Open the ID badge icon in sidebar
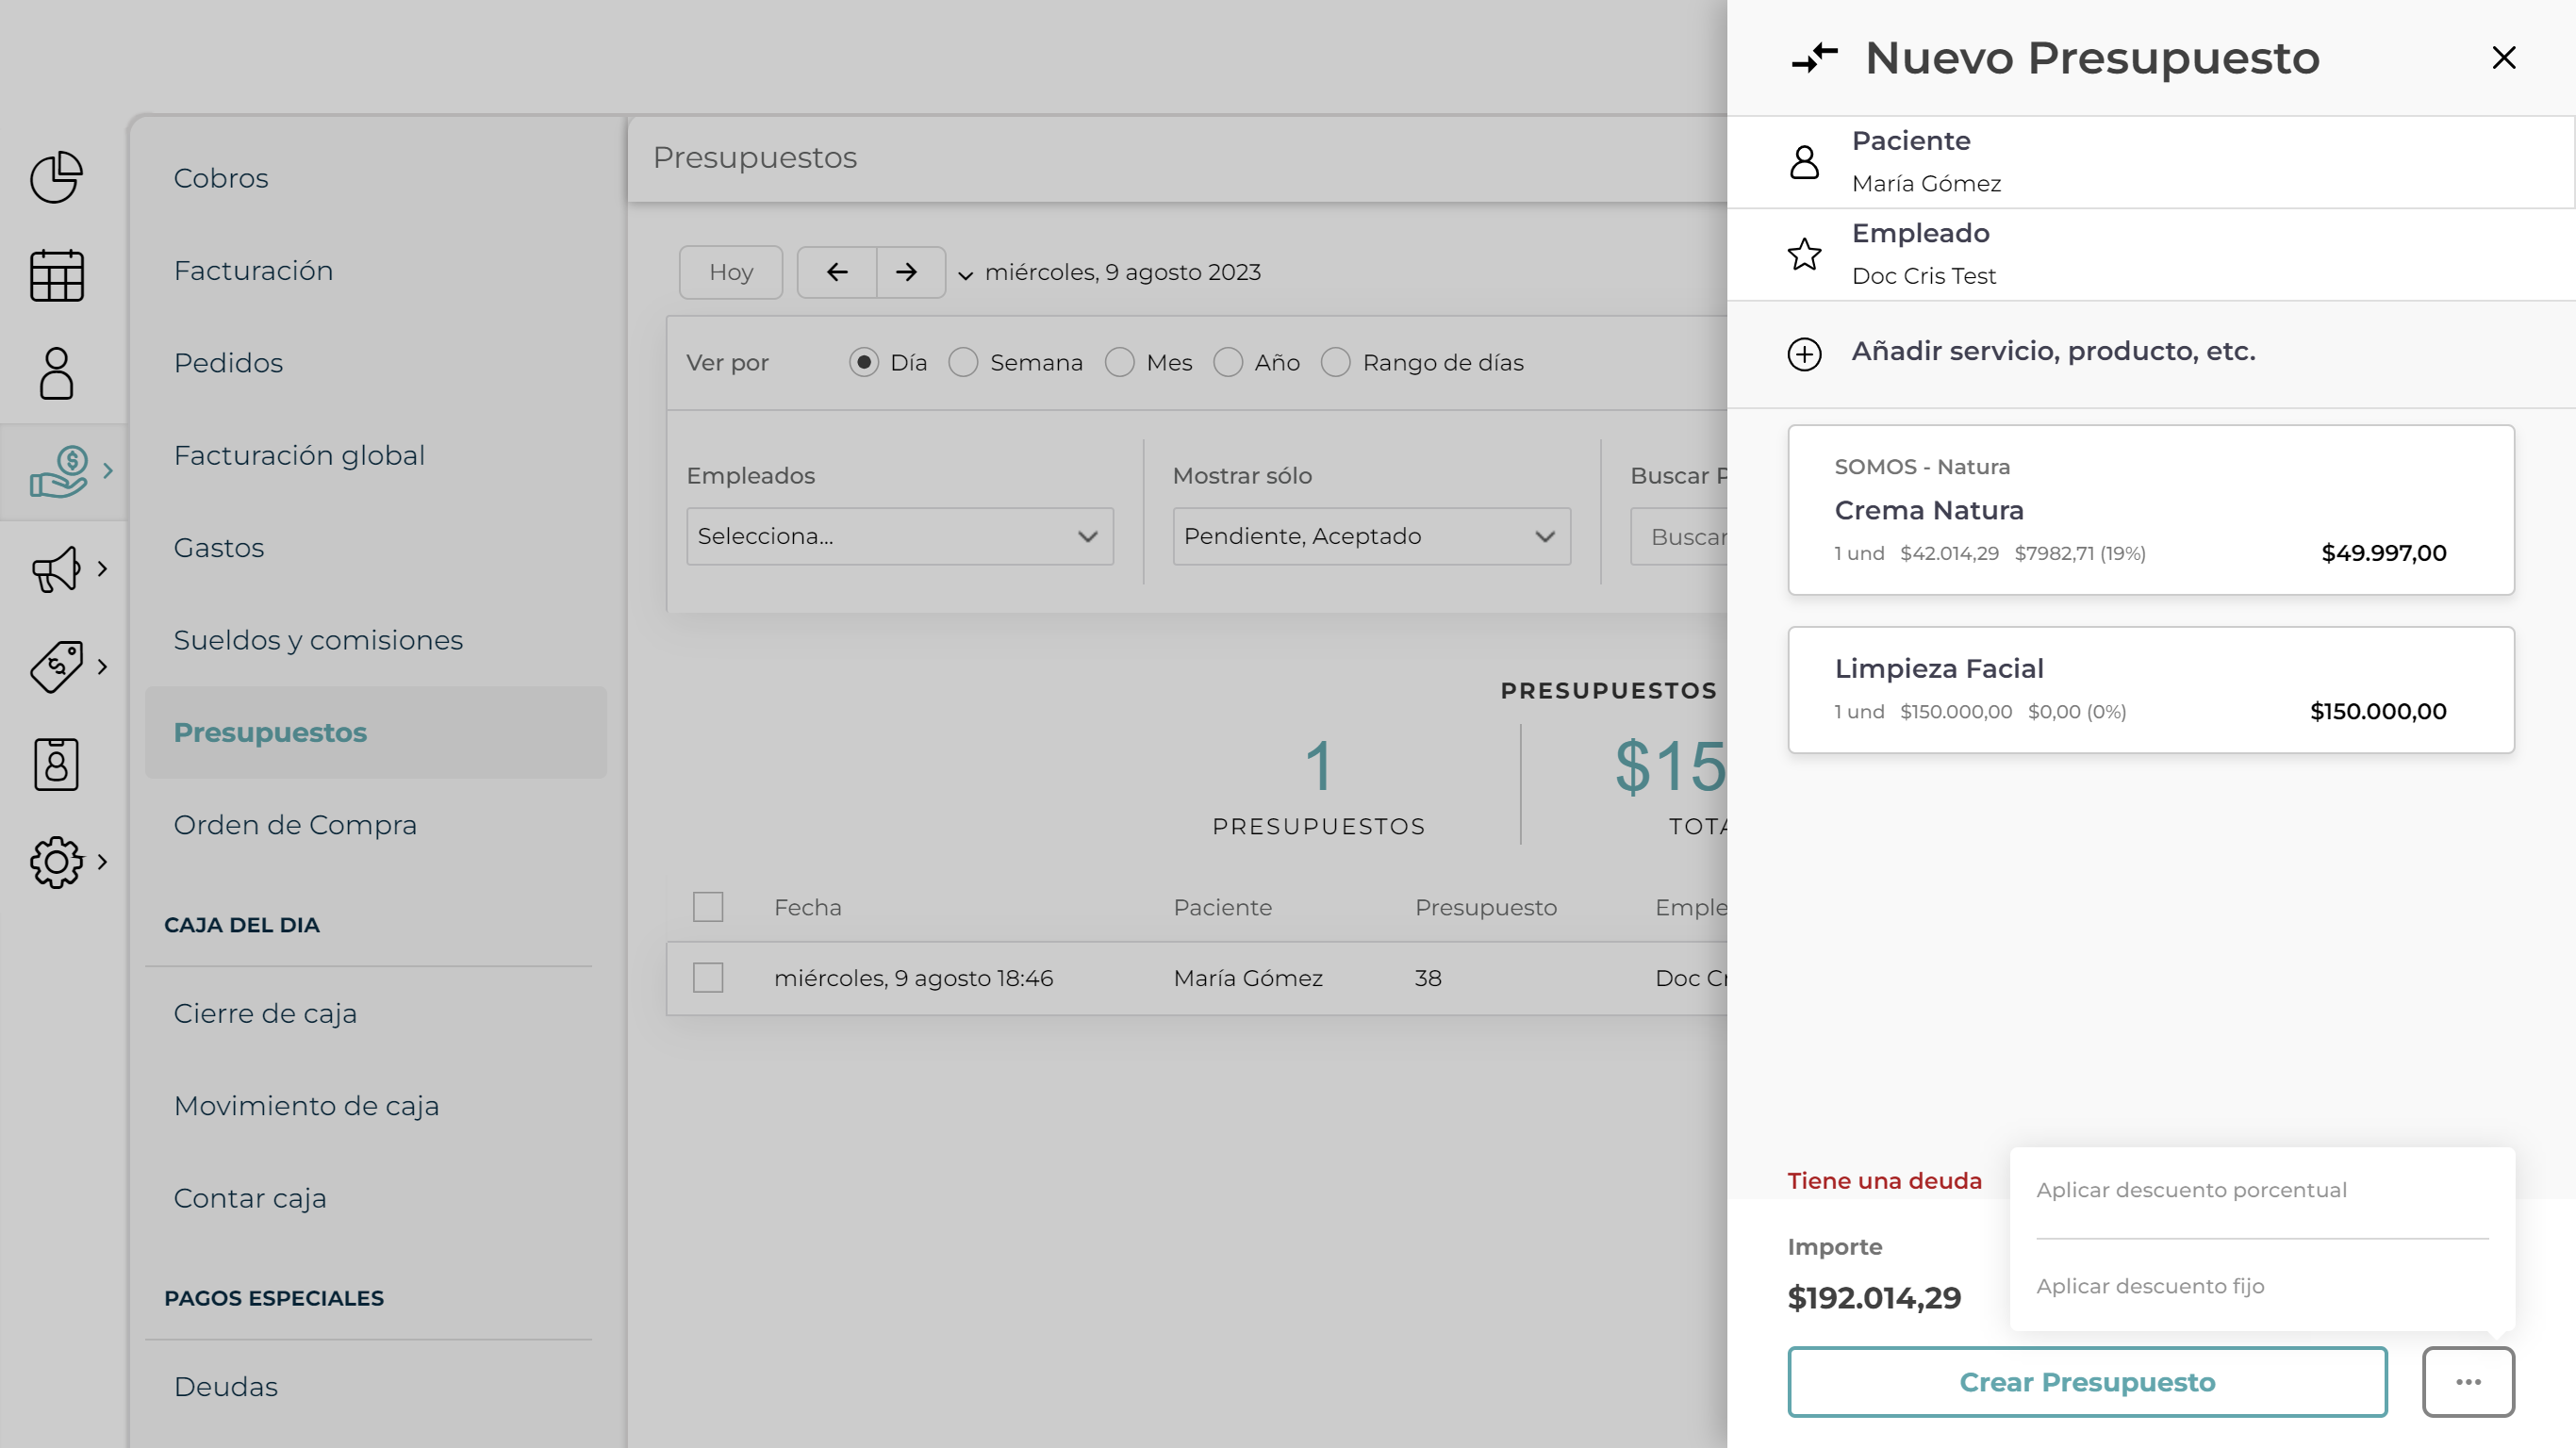This screenshot has width=2576, height=1448. [x=56, y=765]
